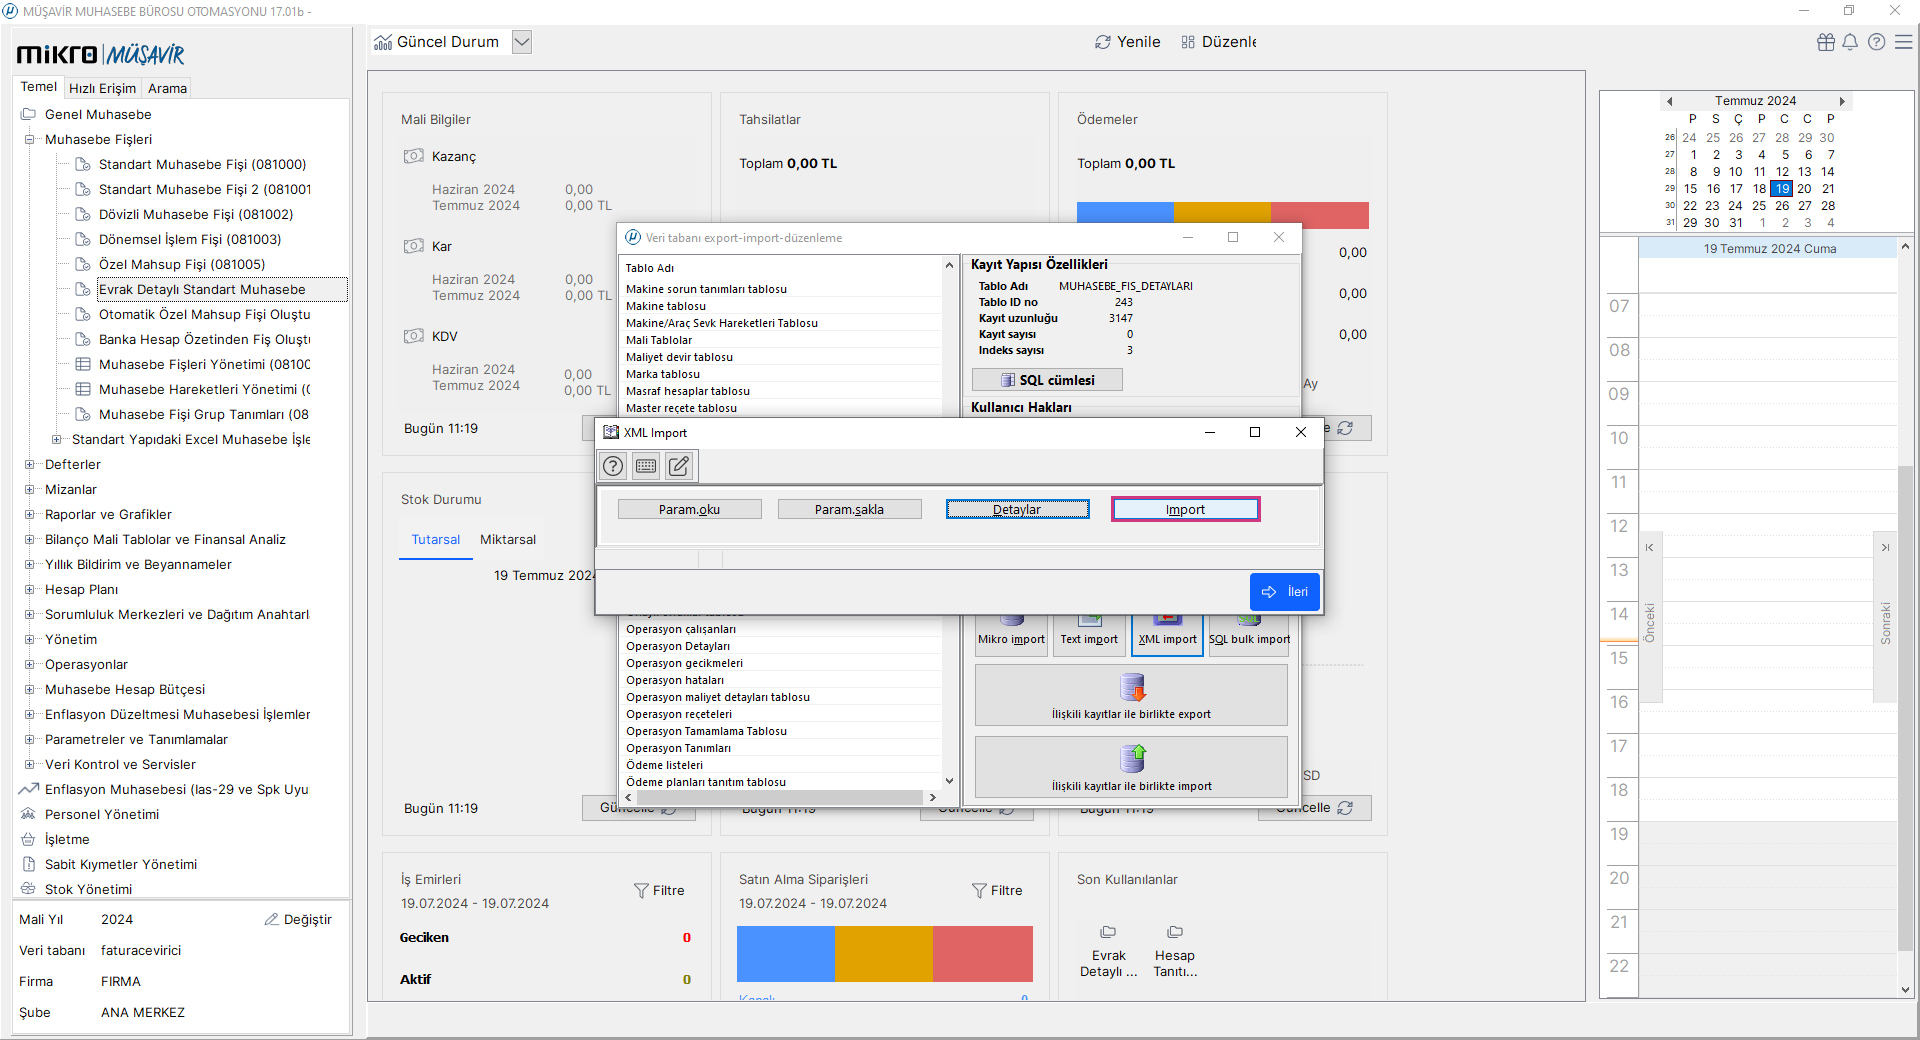The height and width of the screenshot is (1040, 1920).
Task: Collapse the Muhasebe Fişleri tree node
Action: (30, 140)
